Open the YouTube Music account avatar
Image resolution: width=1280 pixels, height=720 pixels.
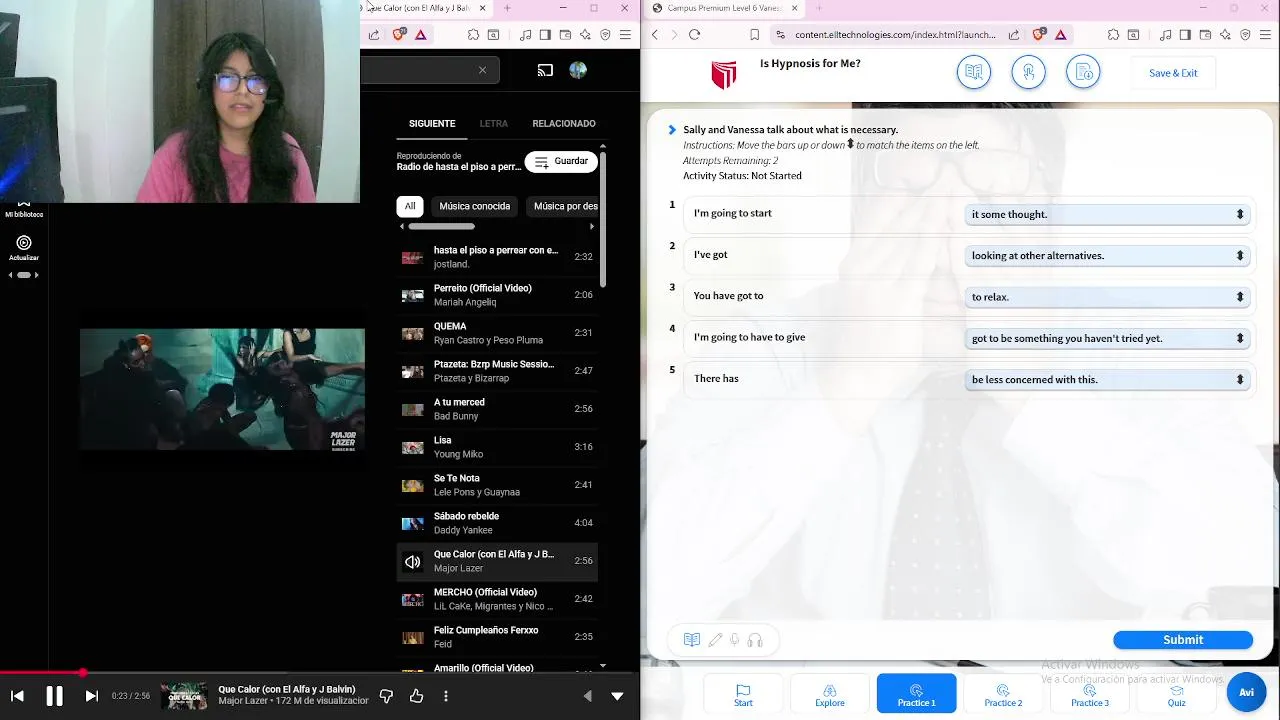tap(578, 70)
